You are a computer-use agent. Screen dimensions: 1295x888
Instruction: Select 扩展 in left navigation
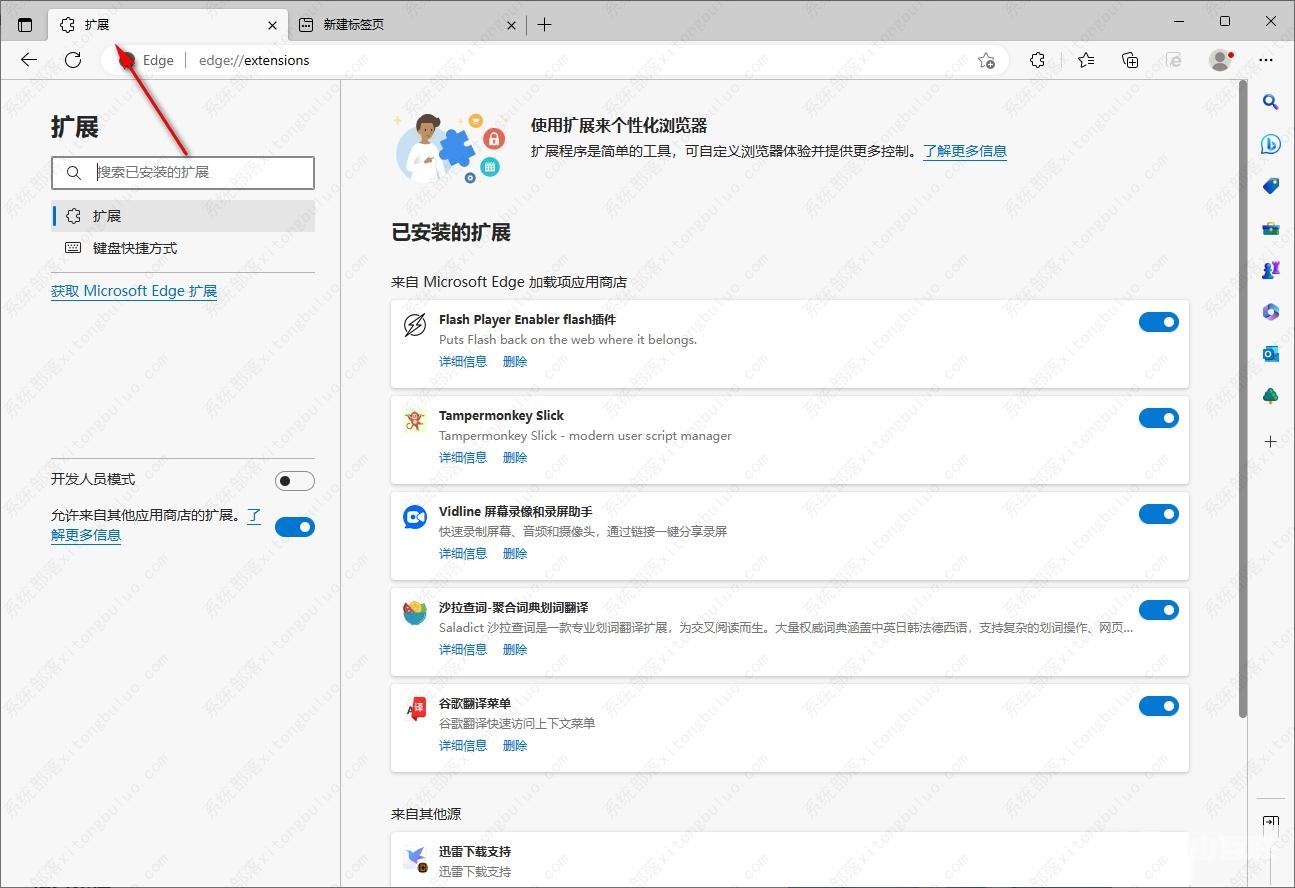coord(183,216)
